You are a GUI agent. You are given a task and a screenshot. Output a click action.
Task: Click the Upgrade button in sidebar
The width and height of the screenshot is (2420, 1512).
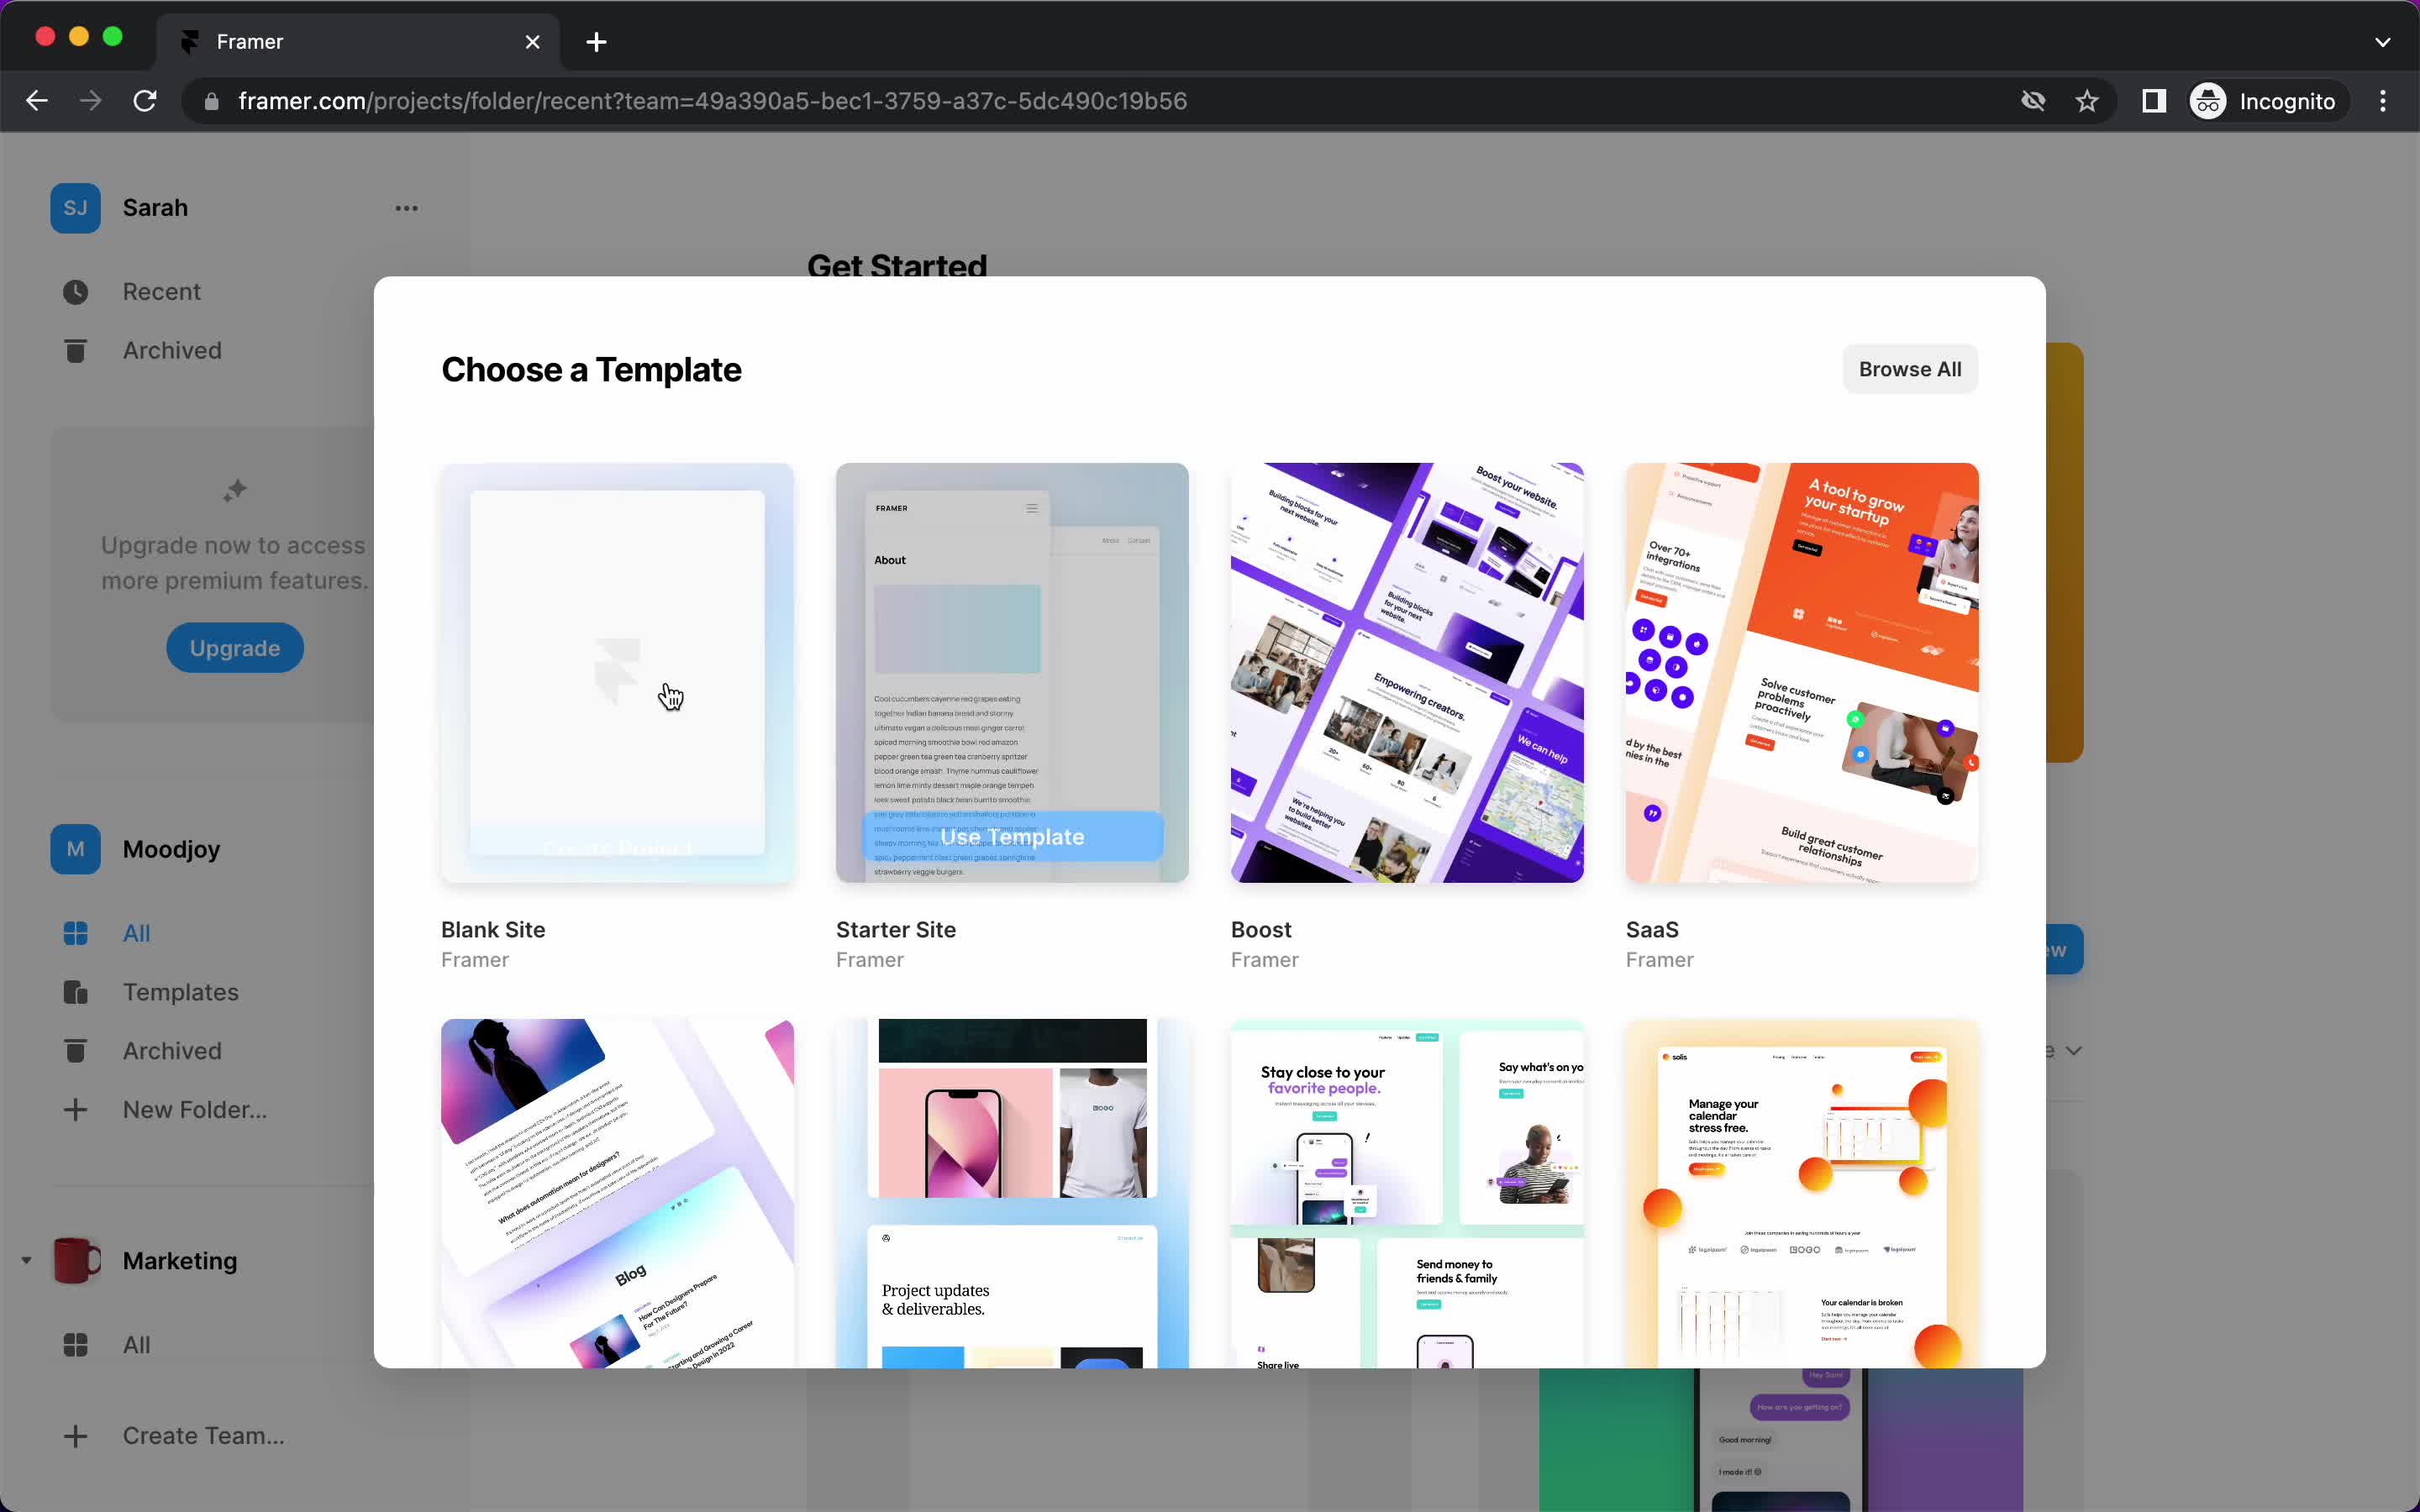coord(234,648)
